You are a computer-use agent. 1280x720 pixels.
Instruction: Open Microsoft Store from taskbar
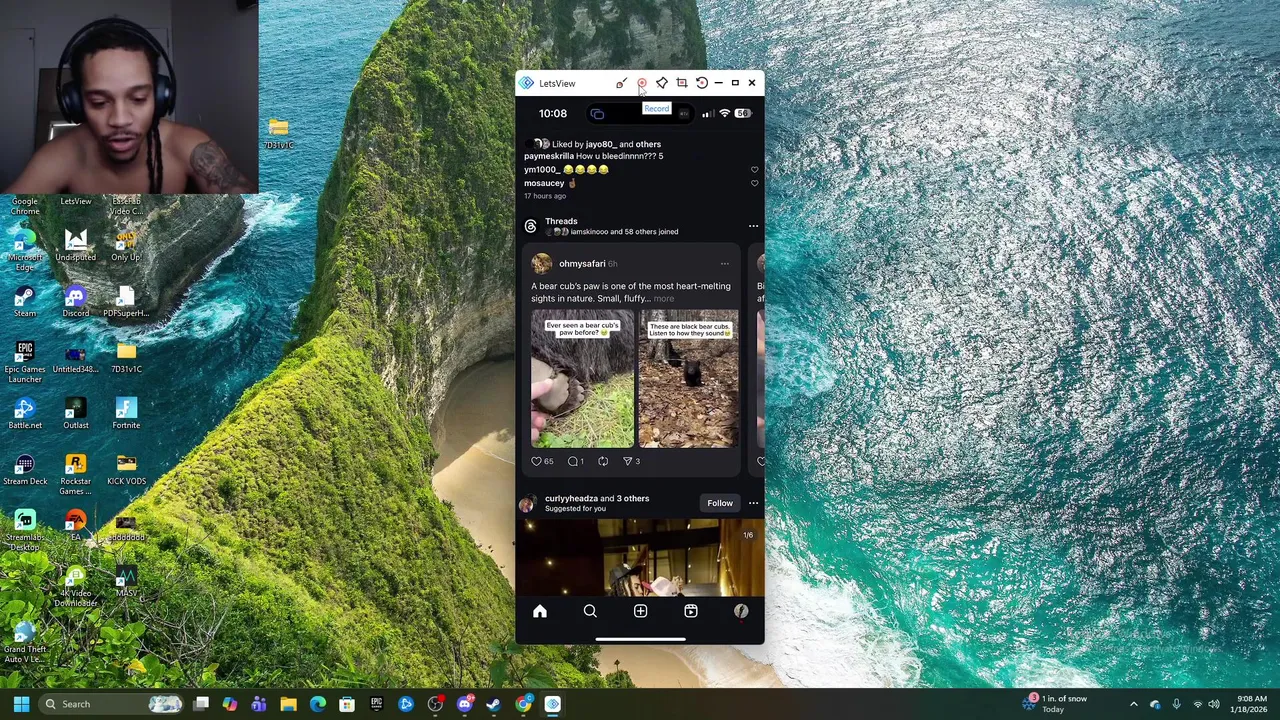tap(347, 704)
